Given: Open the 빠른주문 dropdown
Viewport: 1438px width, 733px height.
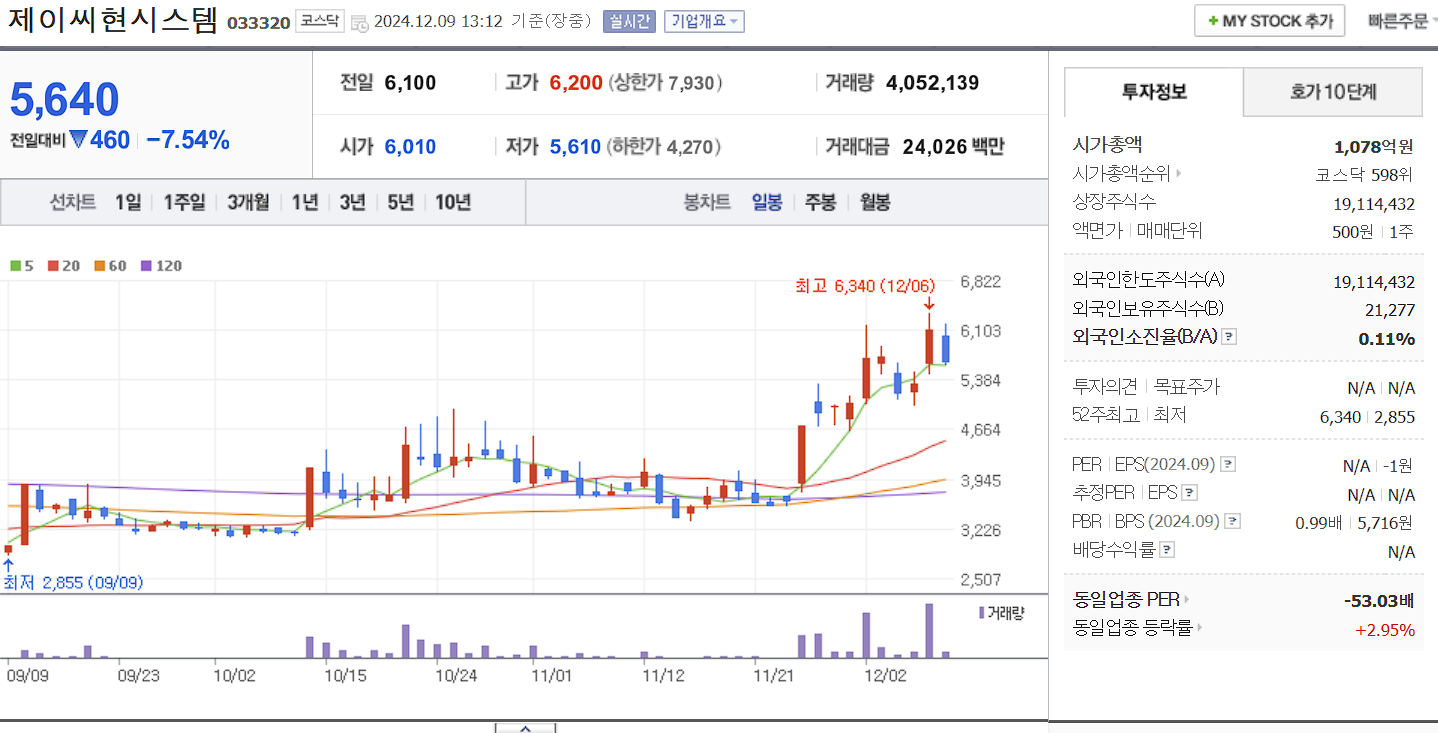Looking at the screenshot, I should click(x=1399, y=19).
